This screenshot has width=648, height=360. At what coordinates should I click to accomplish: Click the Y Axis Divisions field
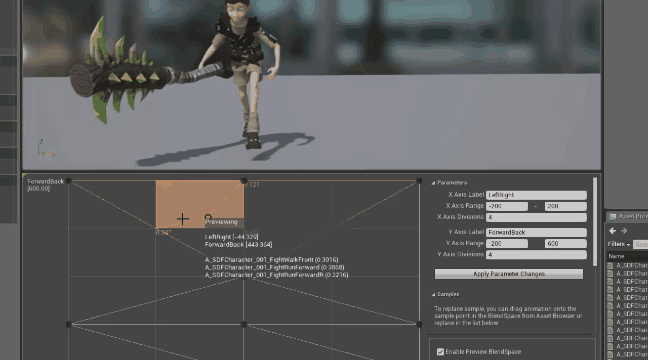[536, 255]
